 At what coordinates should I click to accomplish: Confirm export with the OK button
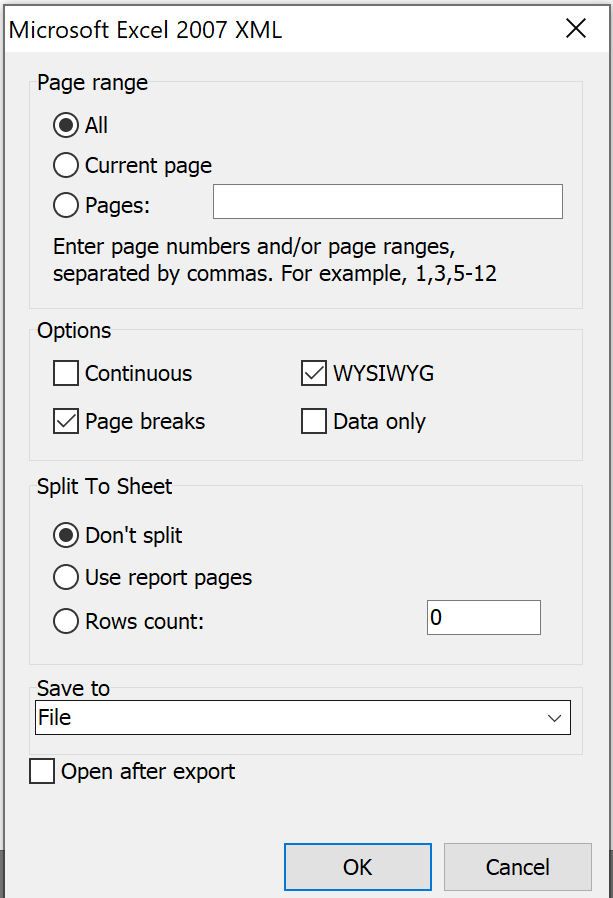click(x=357, y=867)
